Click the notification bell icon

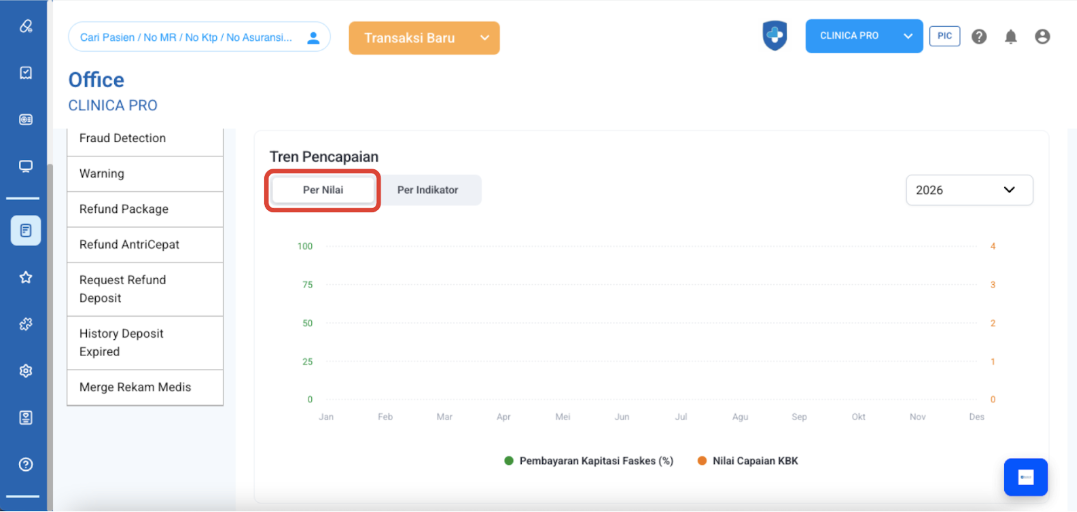coord(1011,37)
